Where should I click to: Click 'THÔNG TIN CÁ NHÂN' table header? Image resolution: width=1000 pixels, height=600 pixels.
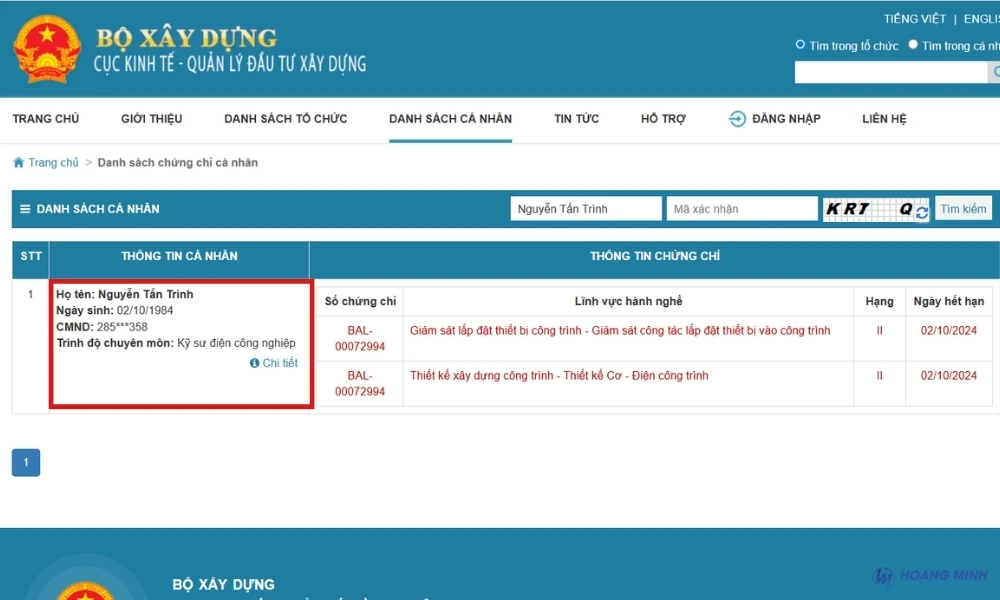tap(179, 256)
